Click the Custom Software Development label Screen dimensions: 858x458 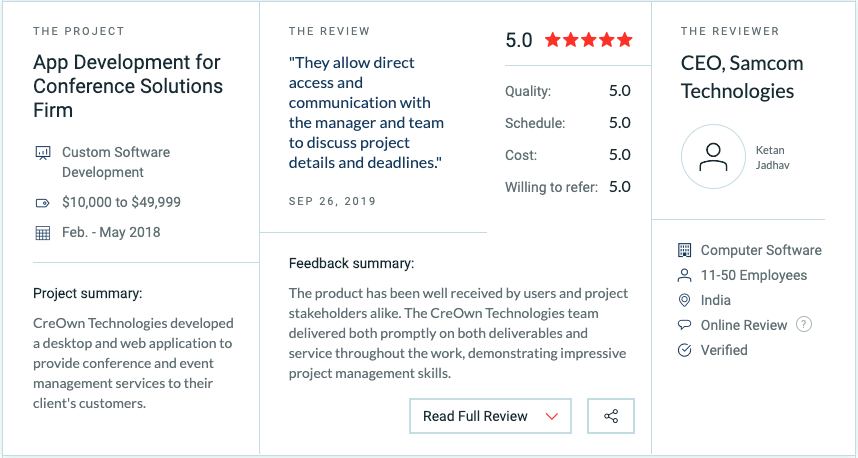pos(116,162)
